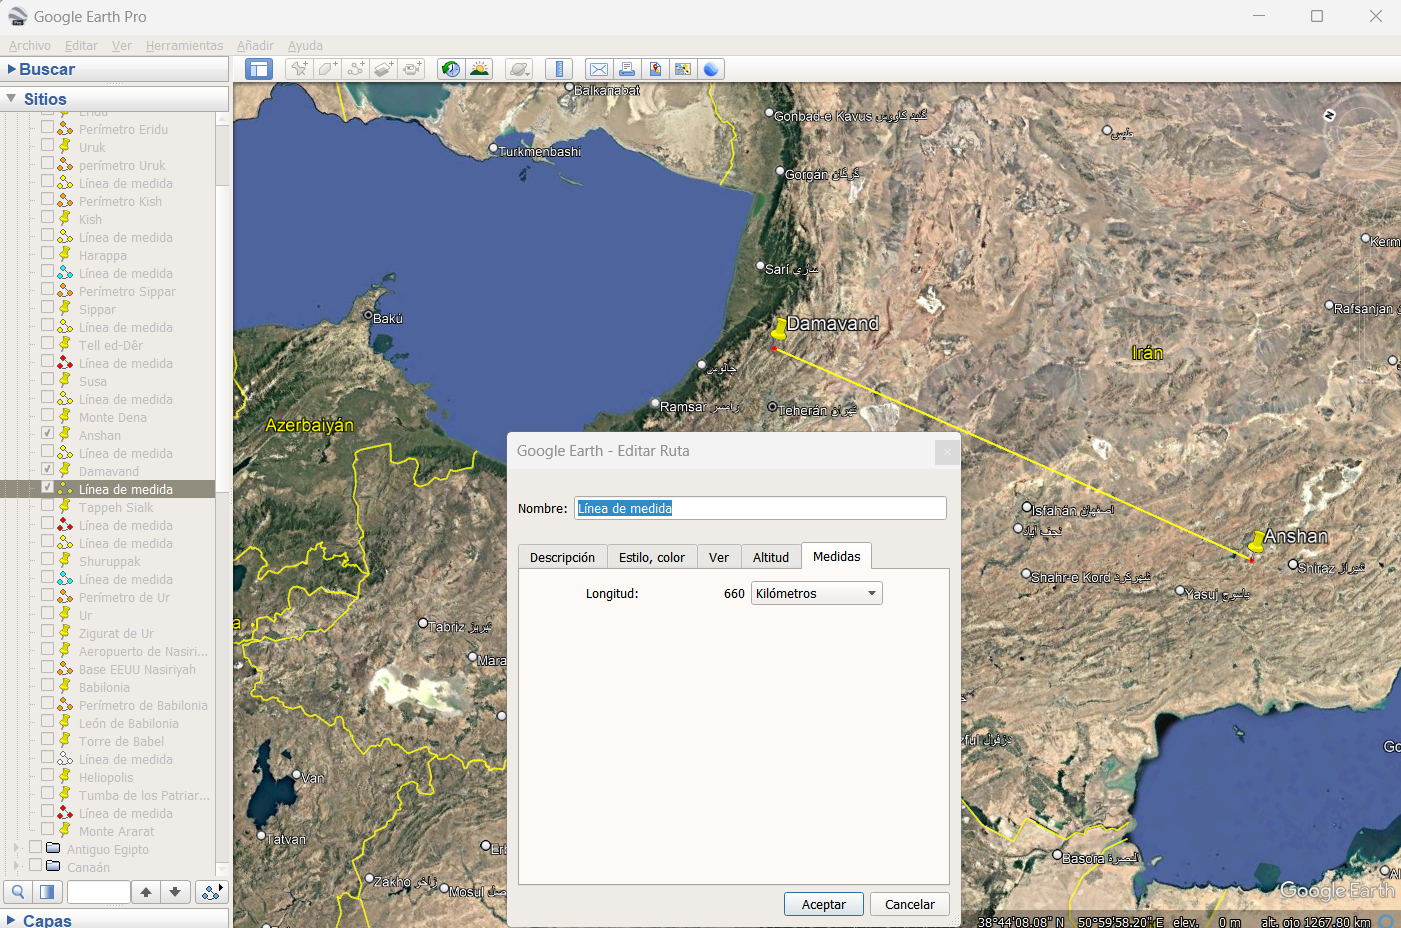Move selected place down with arrow
The image size is (1401, 928).
point(175,892)
